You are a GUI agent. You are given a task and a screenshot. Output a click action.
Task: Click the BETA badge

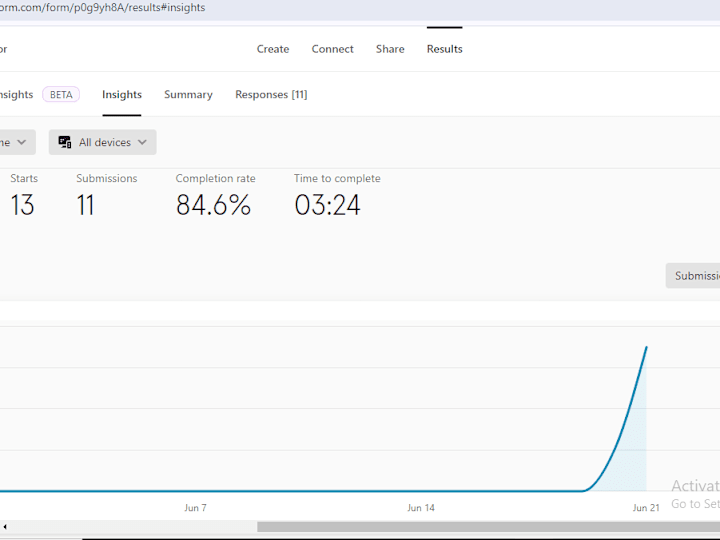(x=61, y=95)
